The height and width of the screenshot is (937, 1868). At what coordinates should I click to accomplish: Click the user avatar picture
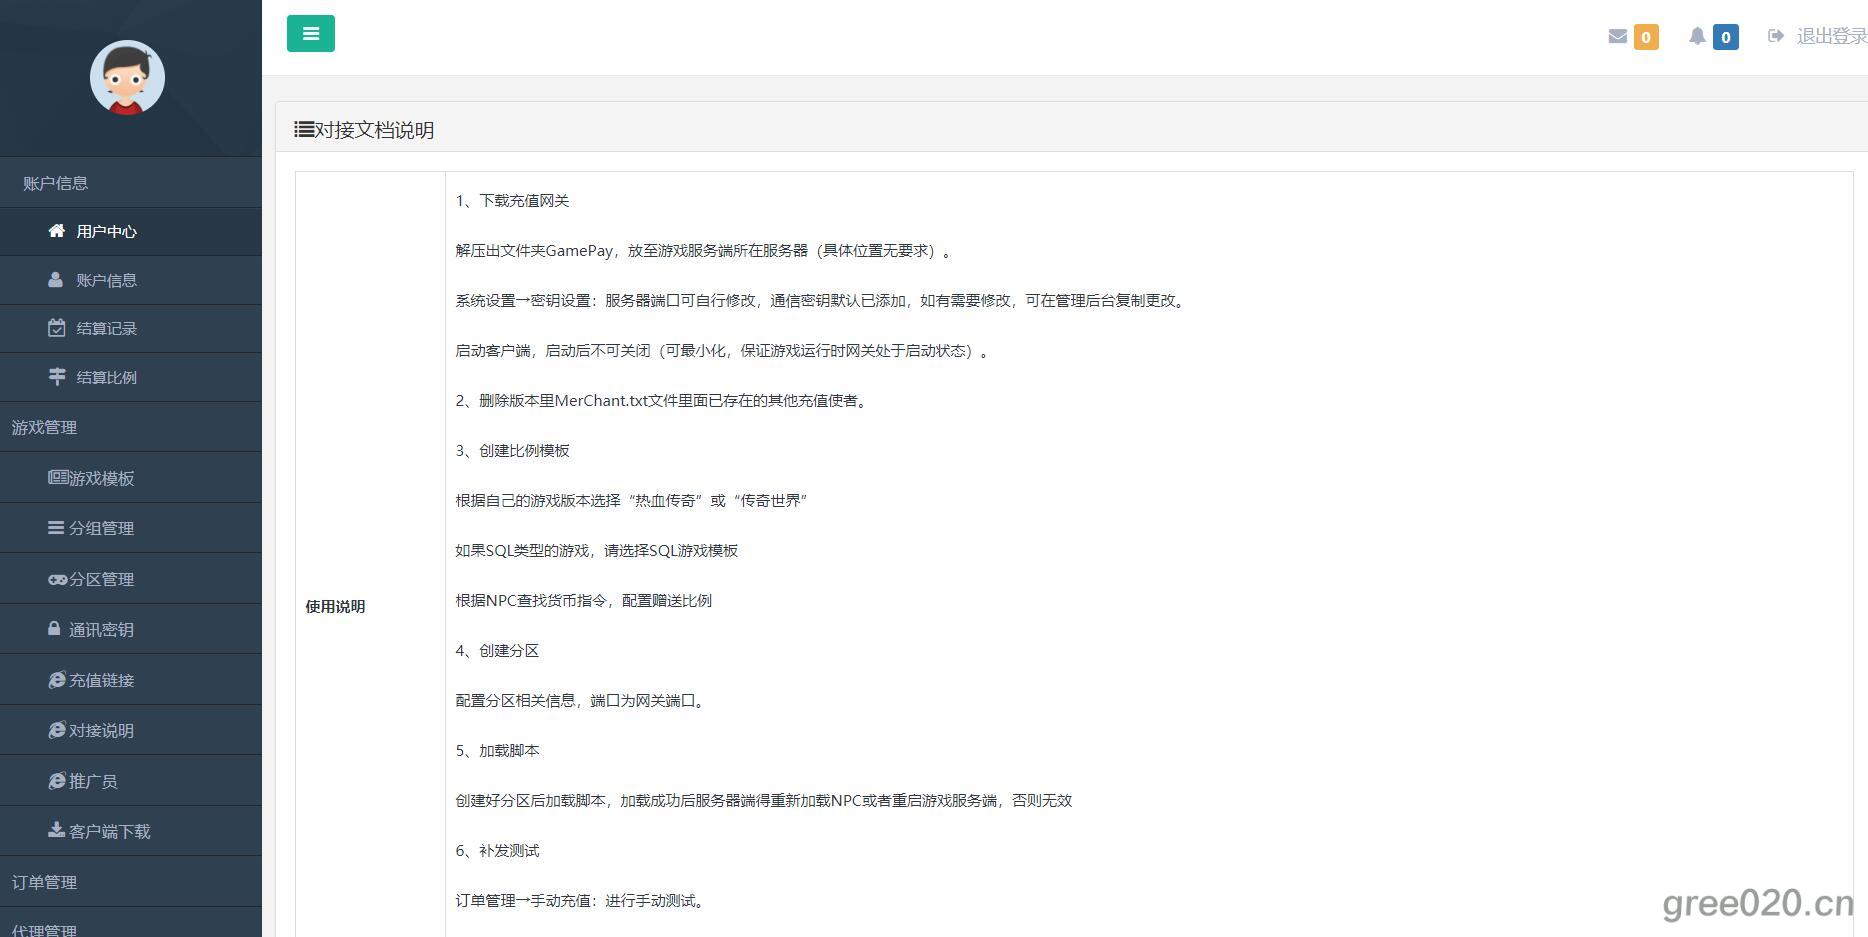(x=127, y=78)
